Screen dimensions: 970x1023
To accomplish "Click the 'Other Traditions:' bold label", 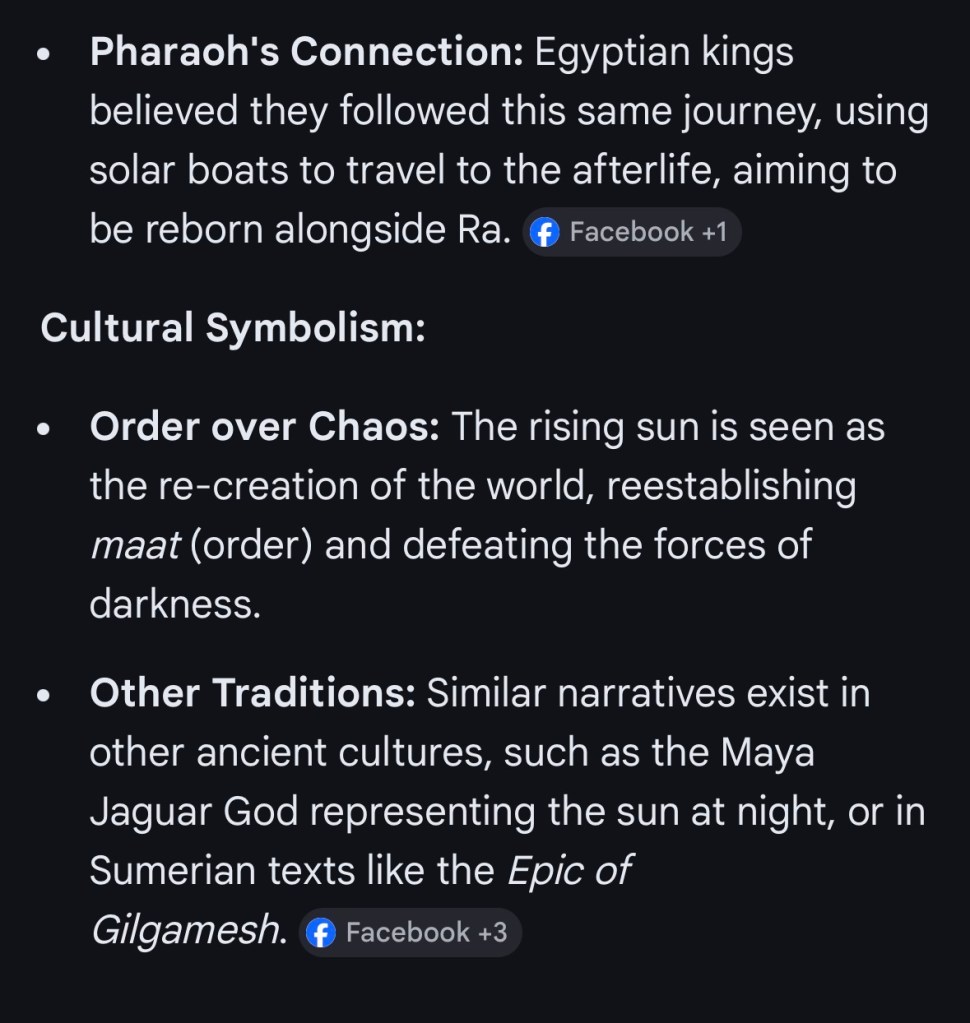I will pos(252,693).
